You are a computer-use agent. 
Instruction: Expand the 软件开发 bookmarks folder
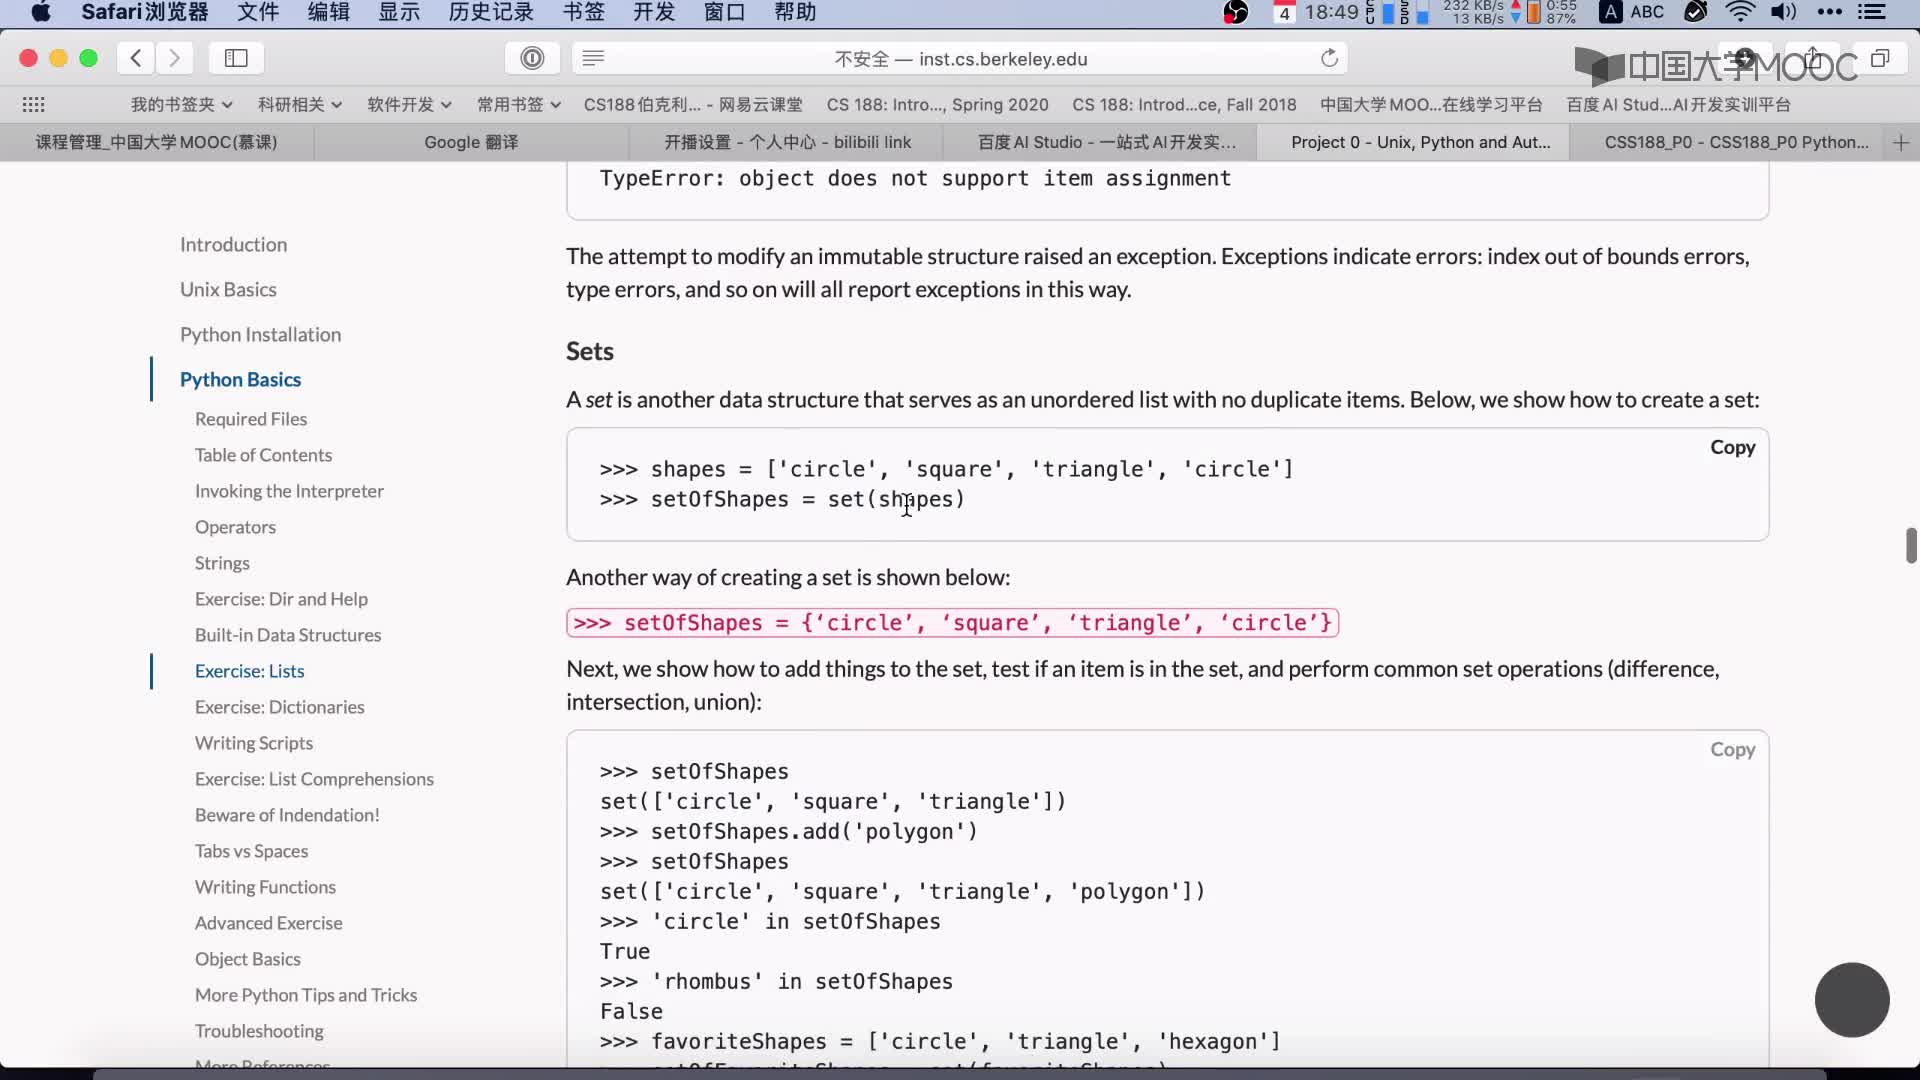tap(409, 104)
